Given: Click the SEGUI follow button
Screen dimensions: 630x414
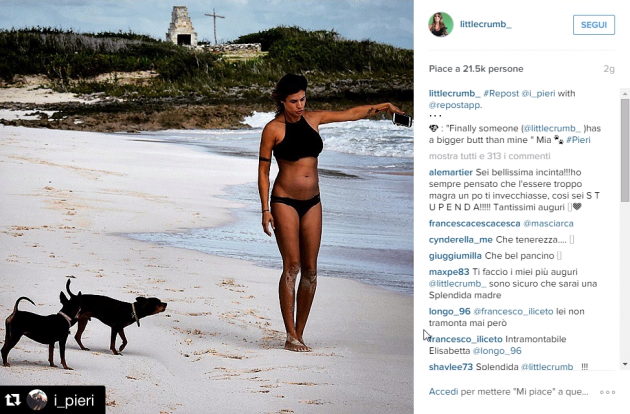Looking at the screenshot, I should coord(594,25).
